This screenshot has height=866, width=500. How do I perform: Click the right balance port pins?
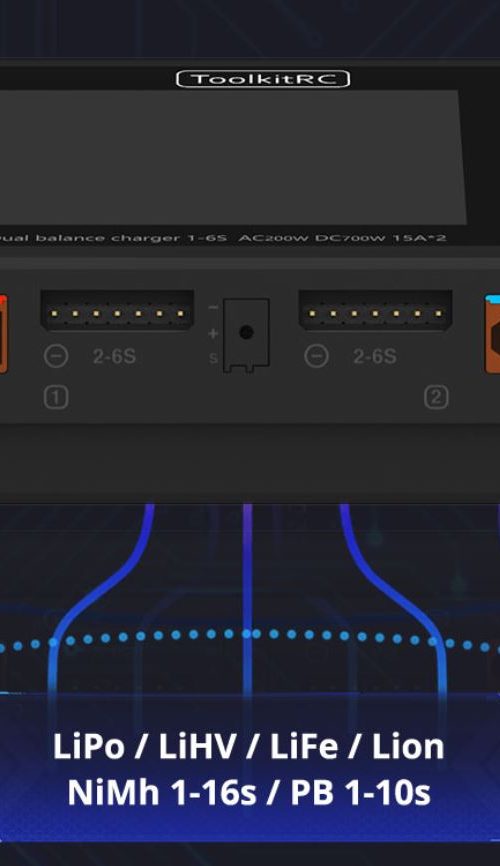tap(375, 313)
